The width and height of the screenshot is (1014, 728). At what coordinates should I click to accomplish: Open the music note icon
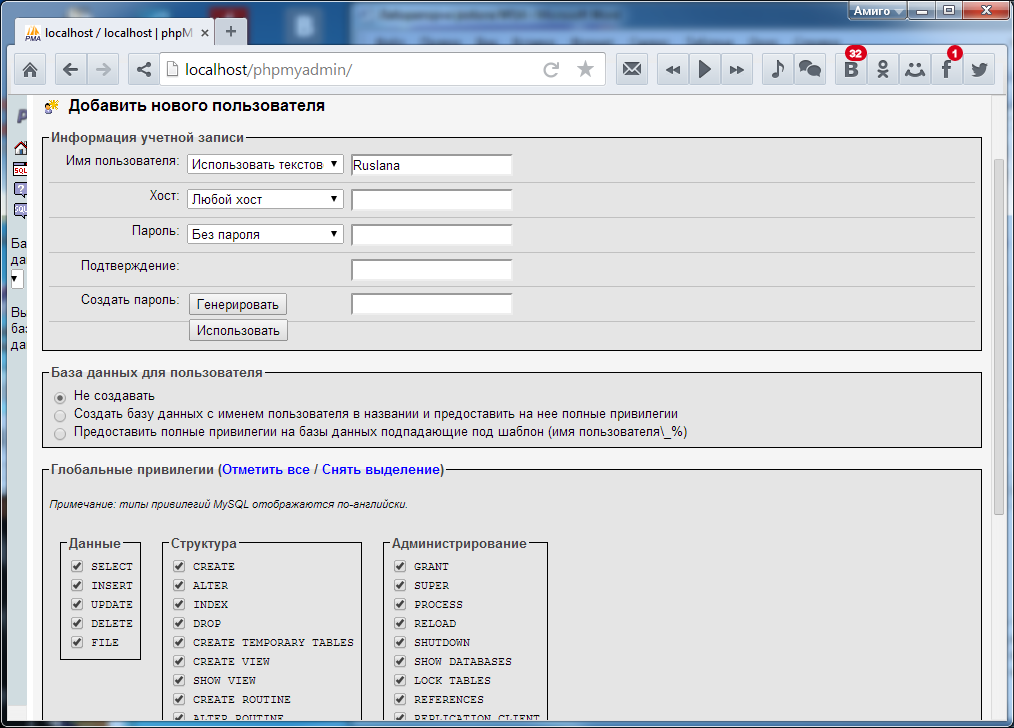pyautogui.click(x=777, y=70)
